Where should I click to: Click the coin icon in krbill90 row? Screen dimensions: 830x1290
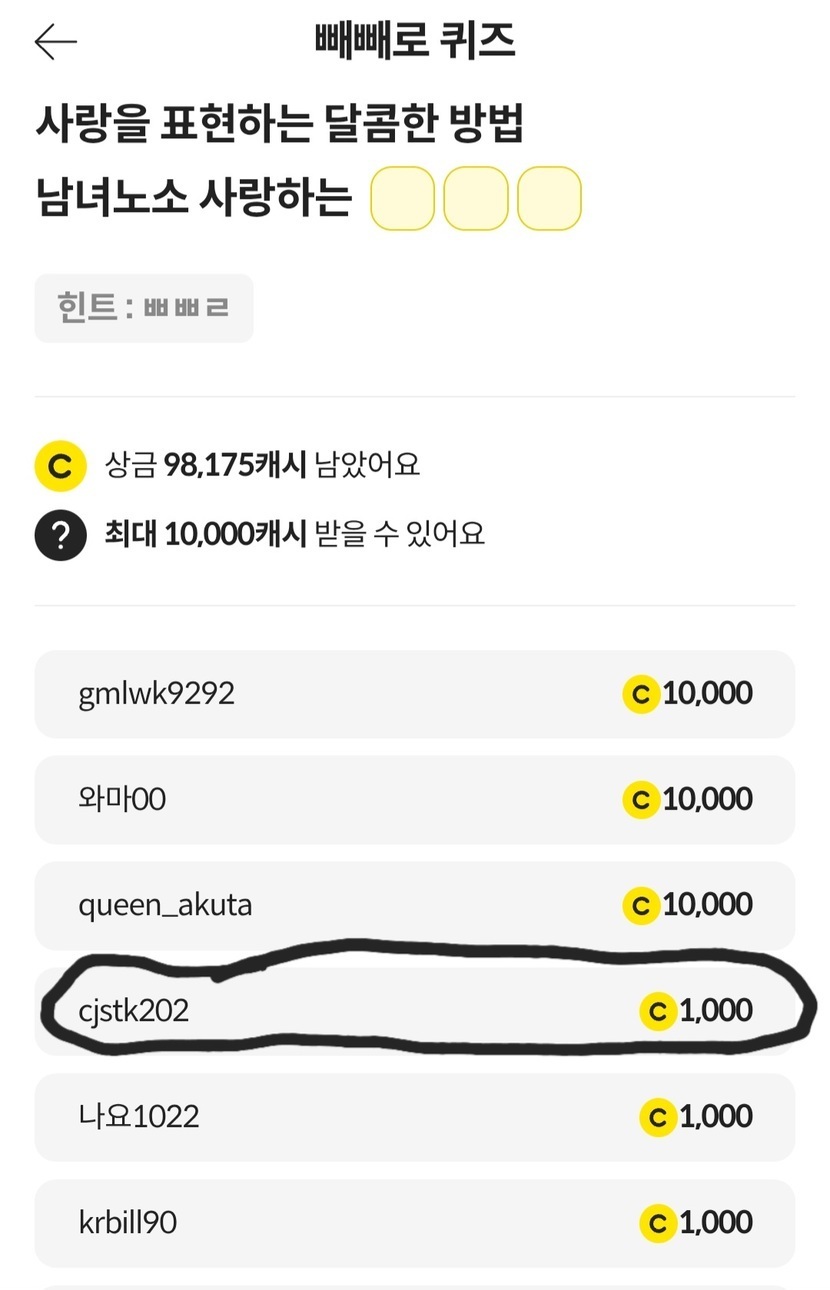[657, 1224]
